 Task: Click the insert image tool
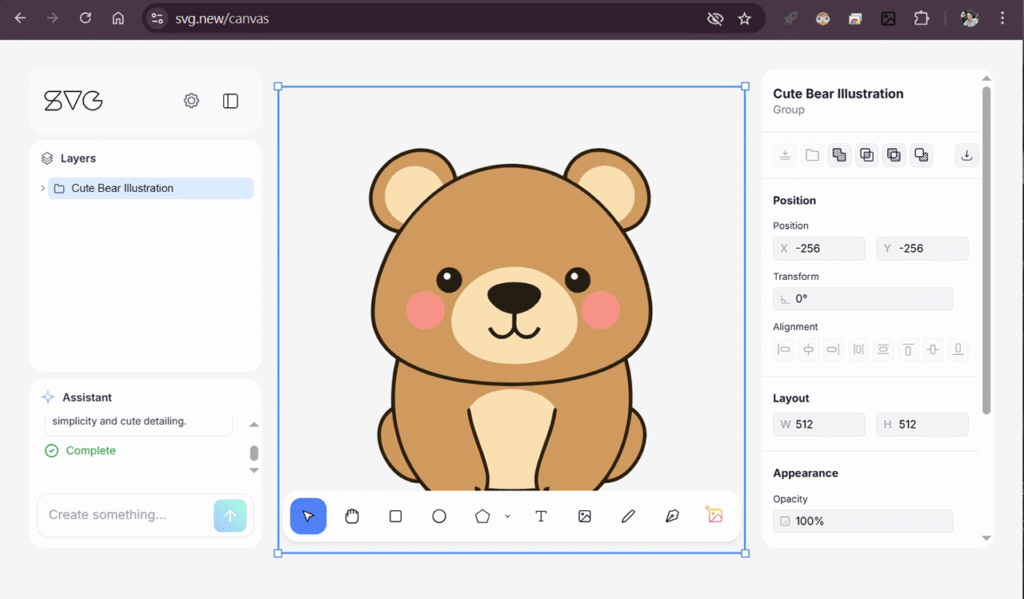coord(585,516)
